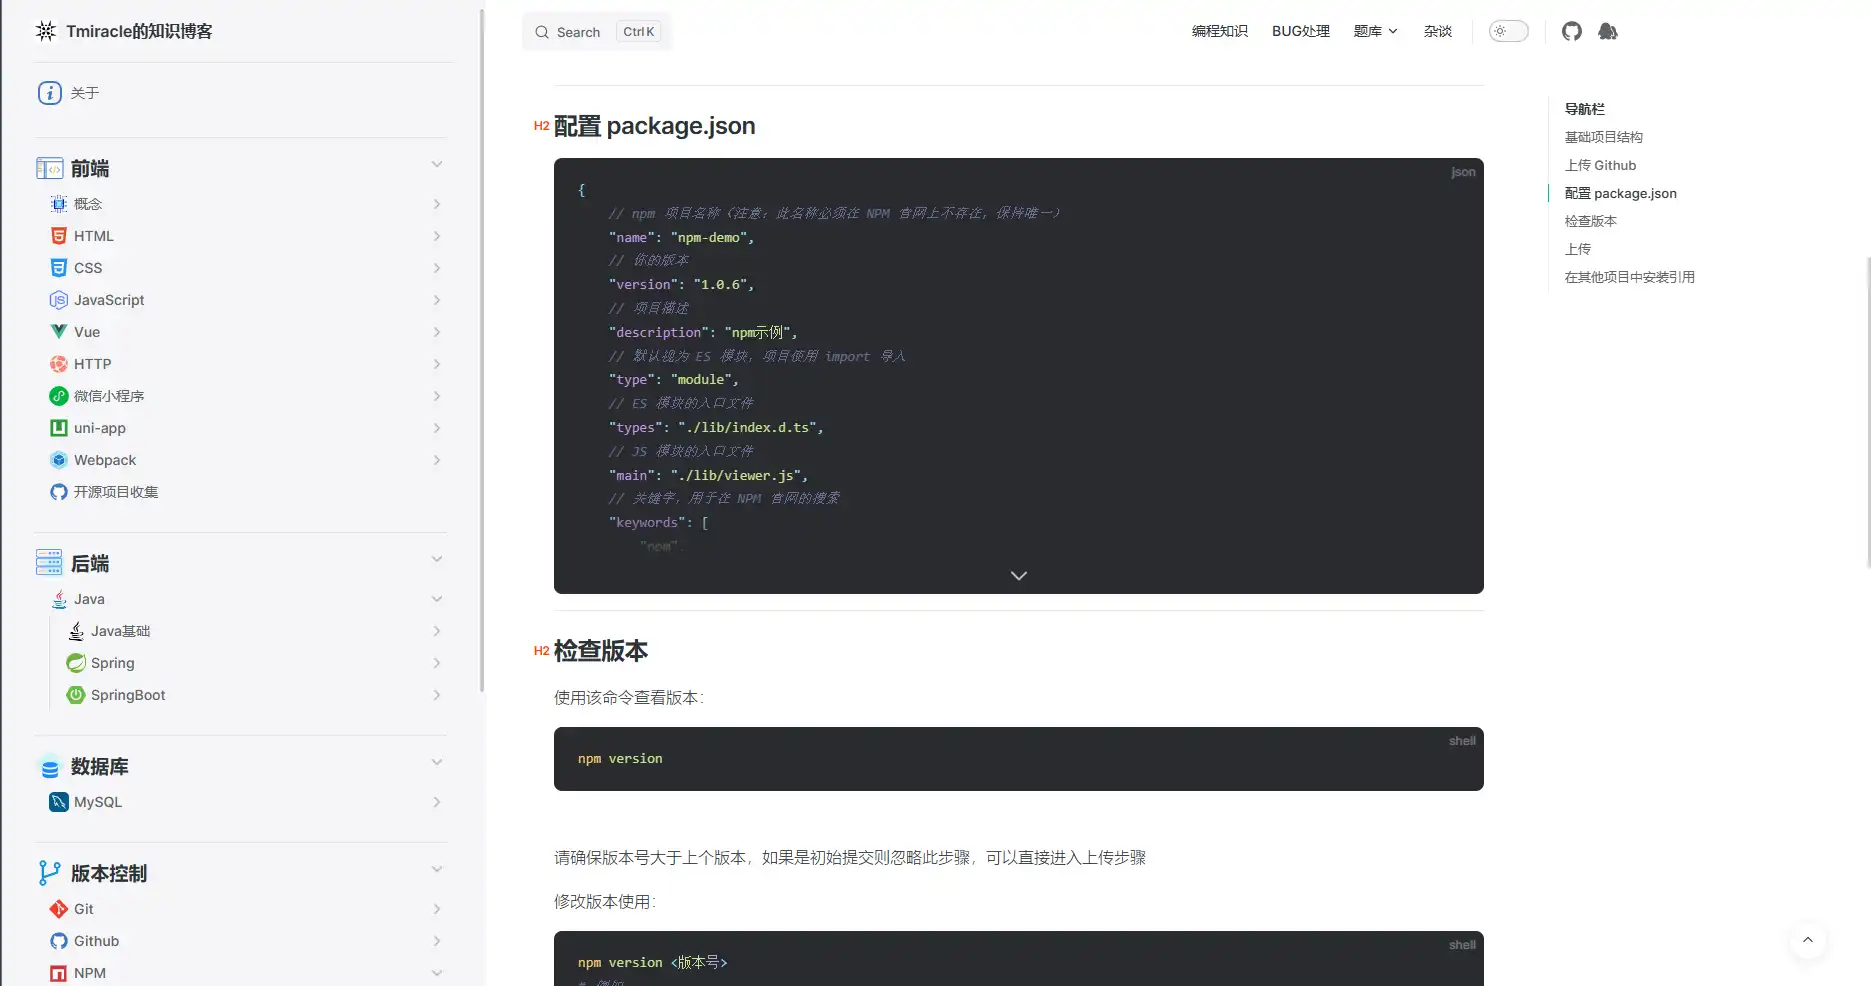Viewport: 1871px width, 986px height.
Task: Click the 版本控制 branch icon
Action: [49, 873]
